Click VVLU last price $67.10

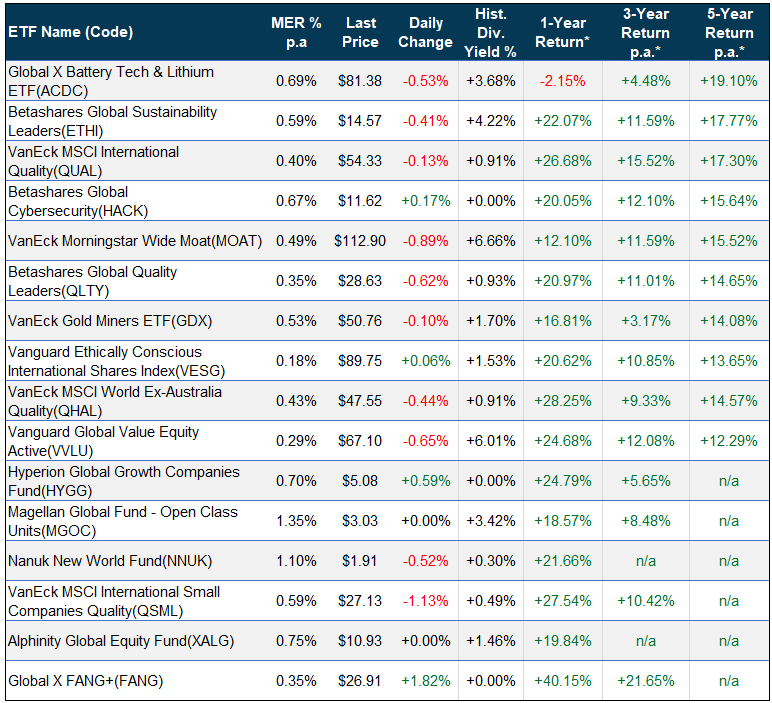pyautogui.click(x=360, y=441)
